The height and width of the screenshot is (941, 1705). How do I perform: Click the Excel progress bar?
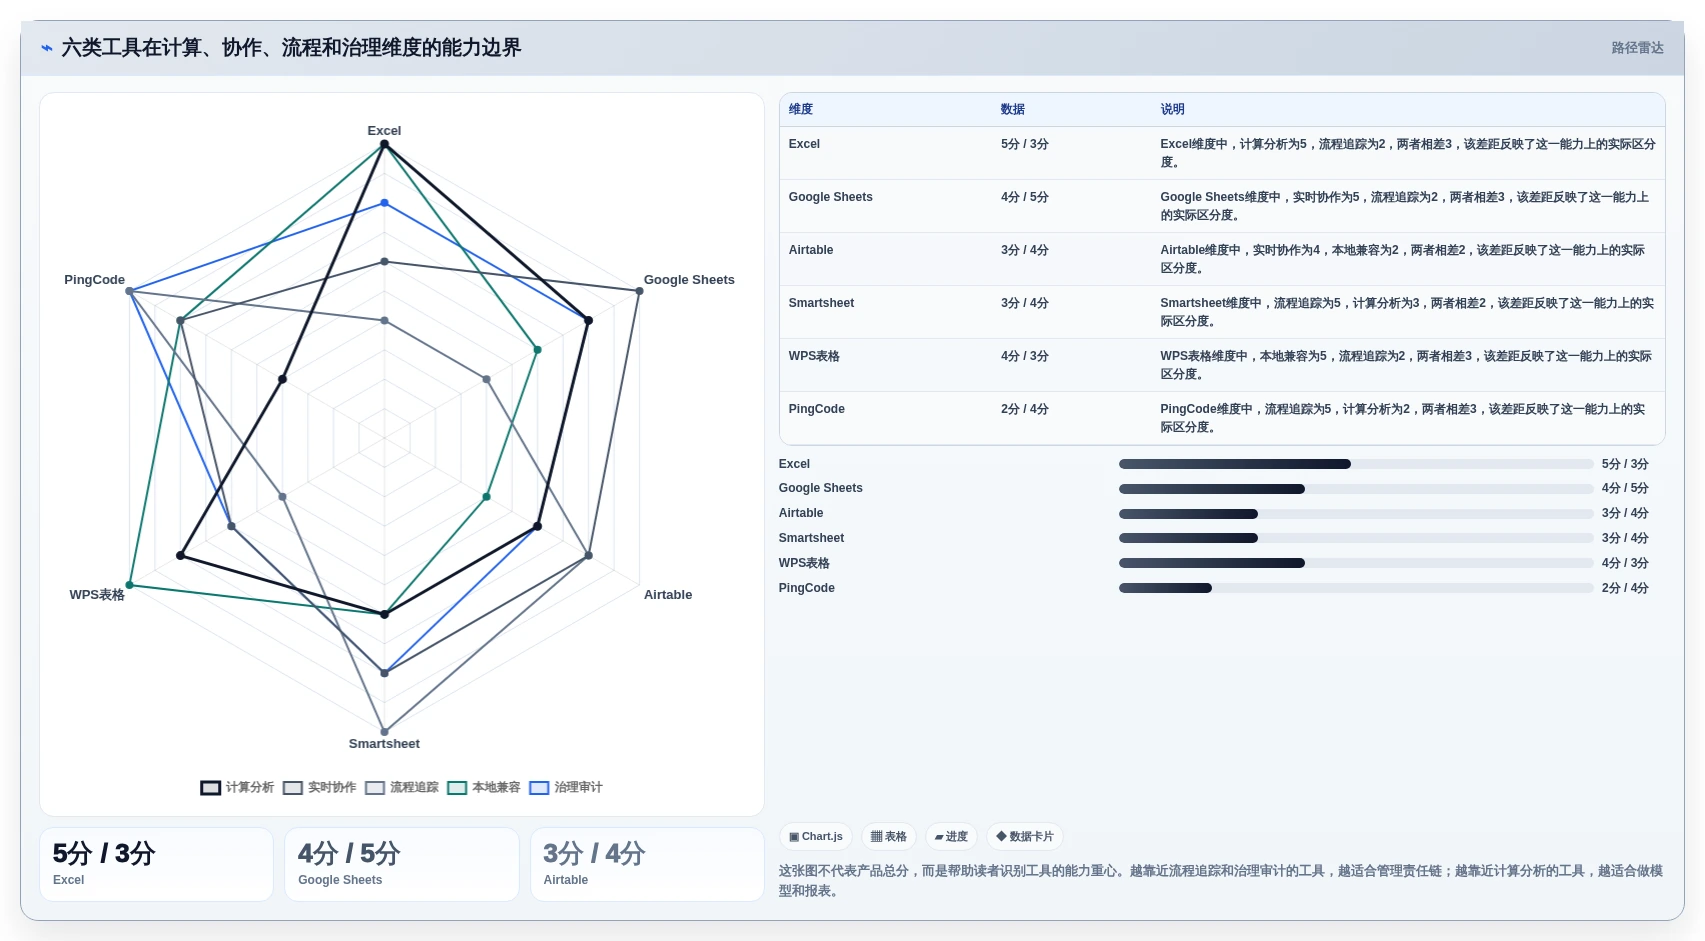1356,464
